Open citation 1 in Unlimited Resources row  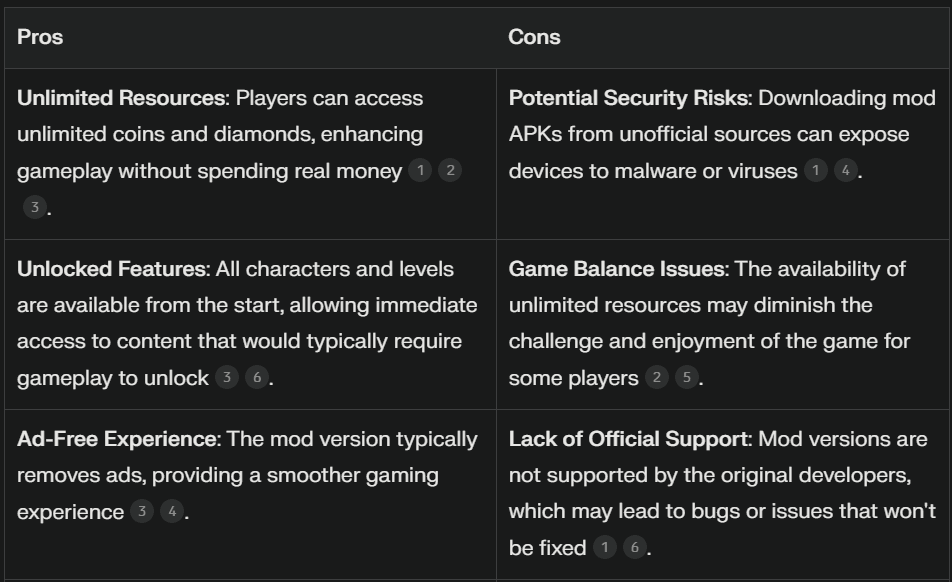(x=420, y=171)
